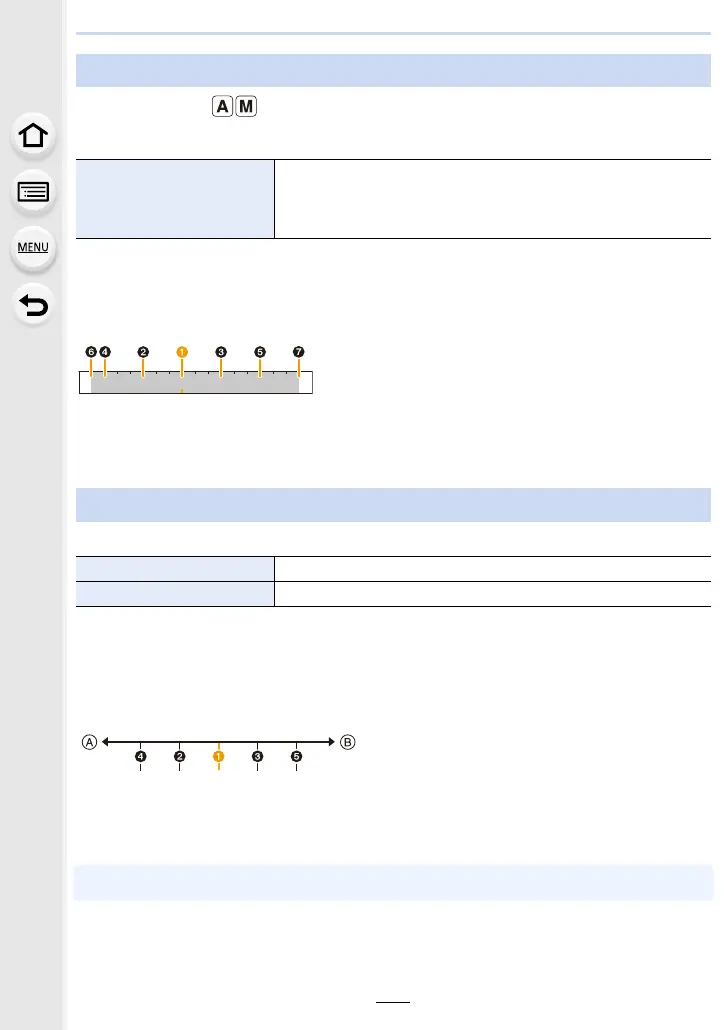Click orange marker 1 under focus arrow
This screenshot has height=1030, width=724.
(219, 757)
